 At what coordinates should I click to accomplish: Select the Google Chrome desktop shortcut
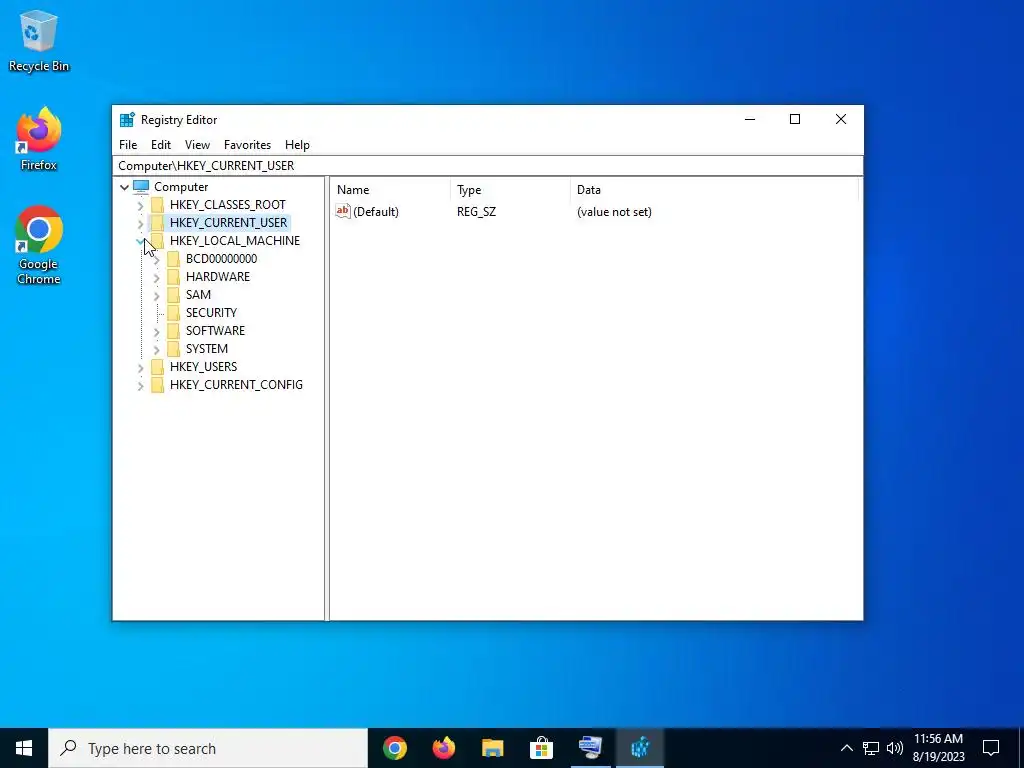(39, 246)
